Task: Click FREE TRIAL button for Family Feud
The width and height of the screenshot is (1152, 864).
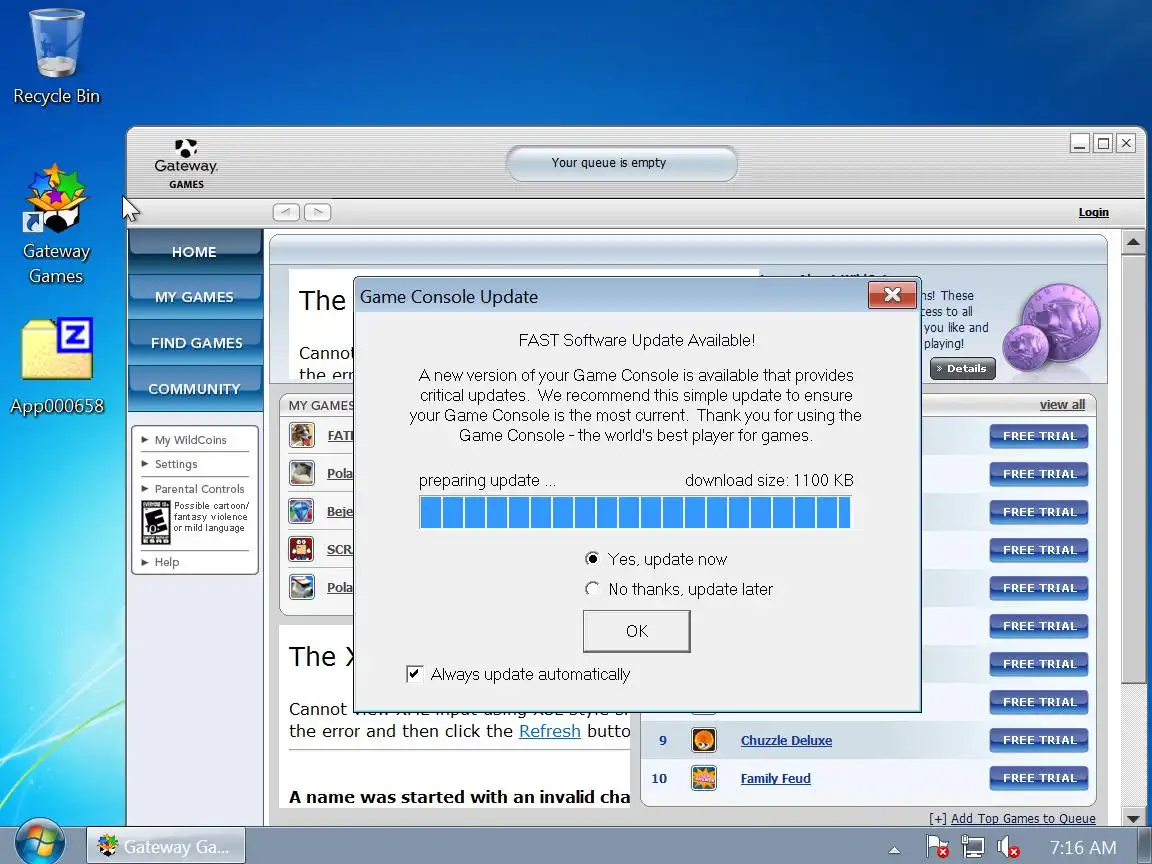Action: click(1039, 778)
